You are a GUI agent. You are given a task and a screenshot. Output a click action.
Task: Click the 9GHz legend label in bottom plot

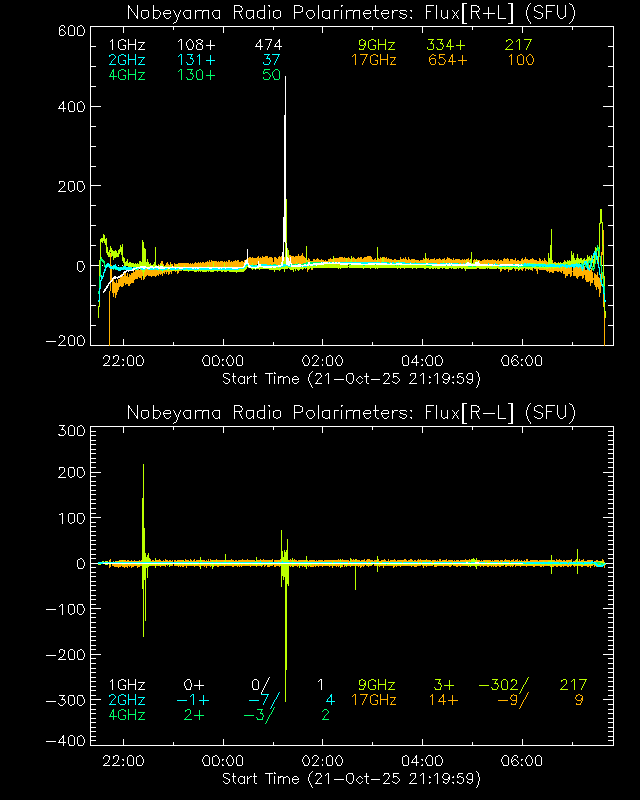[377, 685]
